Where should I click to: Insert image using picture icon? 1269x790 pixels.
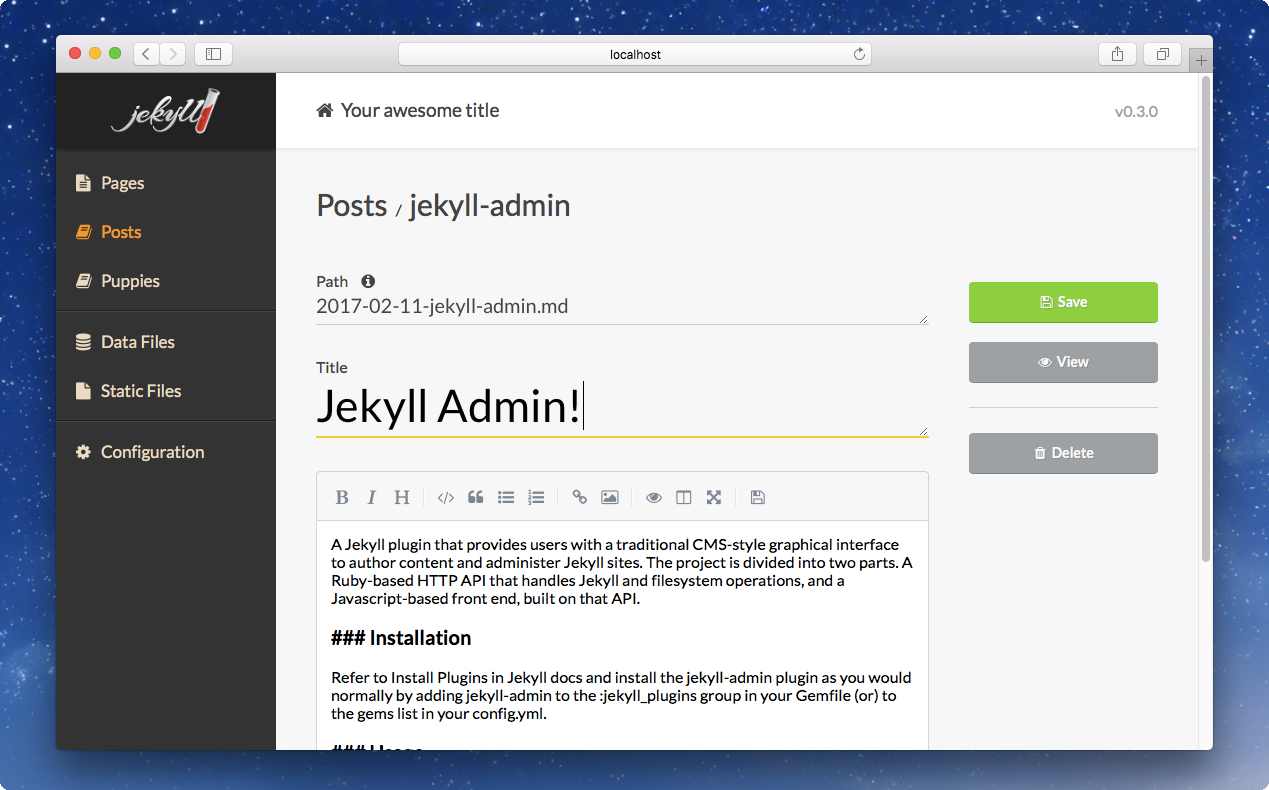click(609, 497)
